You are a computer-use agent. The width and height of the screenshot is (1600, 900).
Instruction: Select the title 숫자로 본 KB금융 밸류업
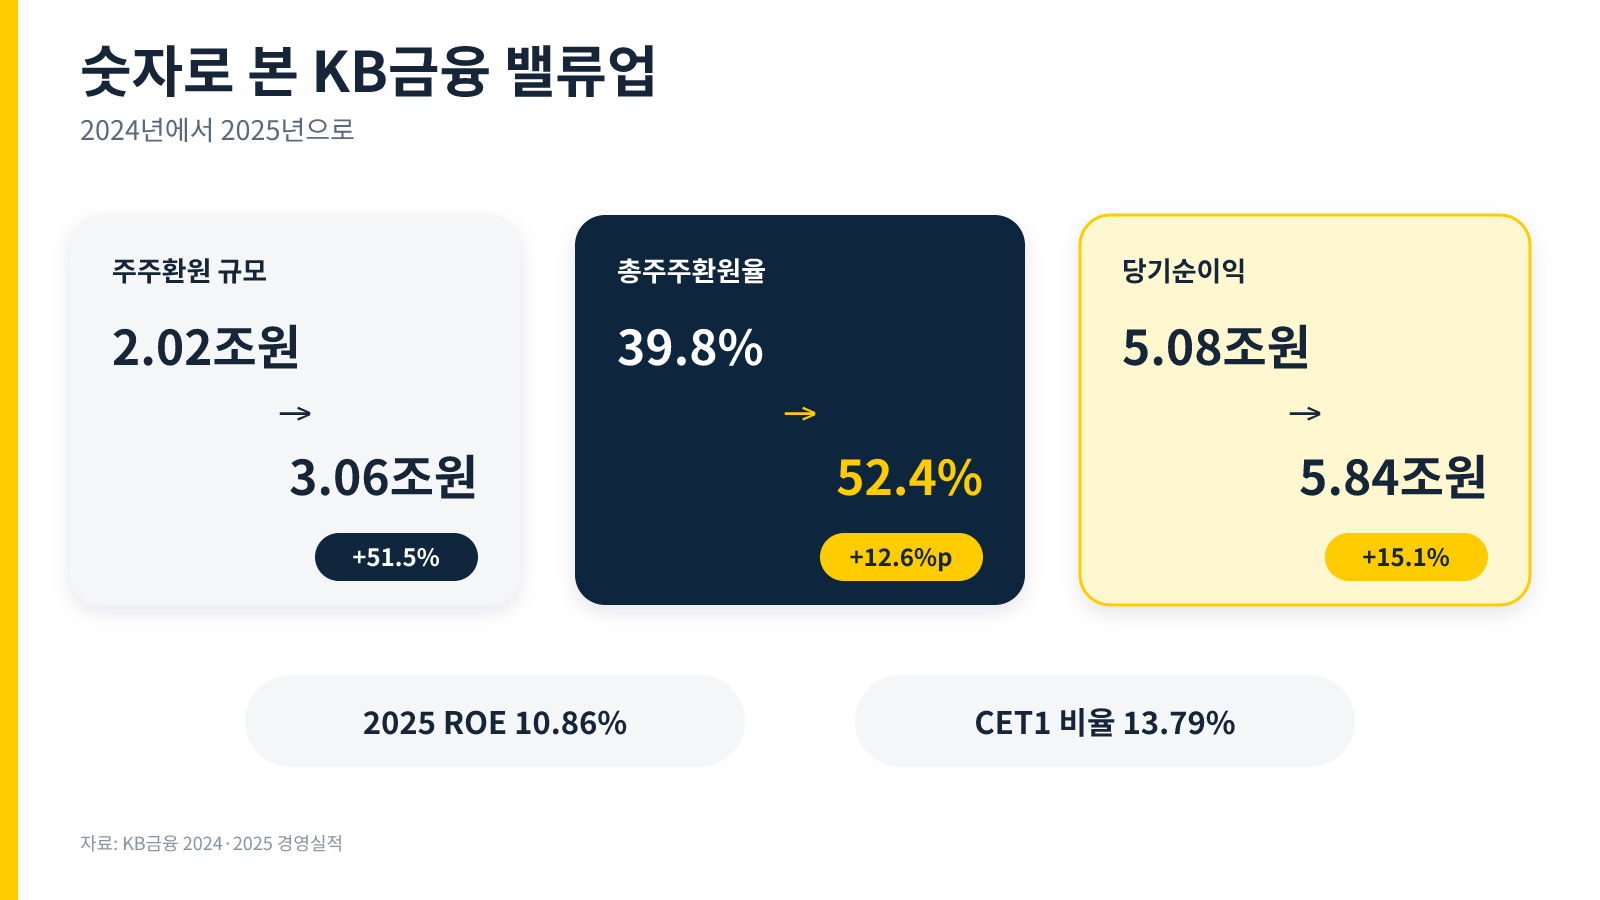pyautogui.click(x=368, y=71)
